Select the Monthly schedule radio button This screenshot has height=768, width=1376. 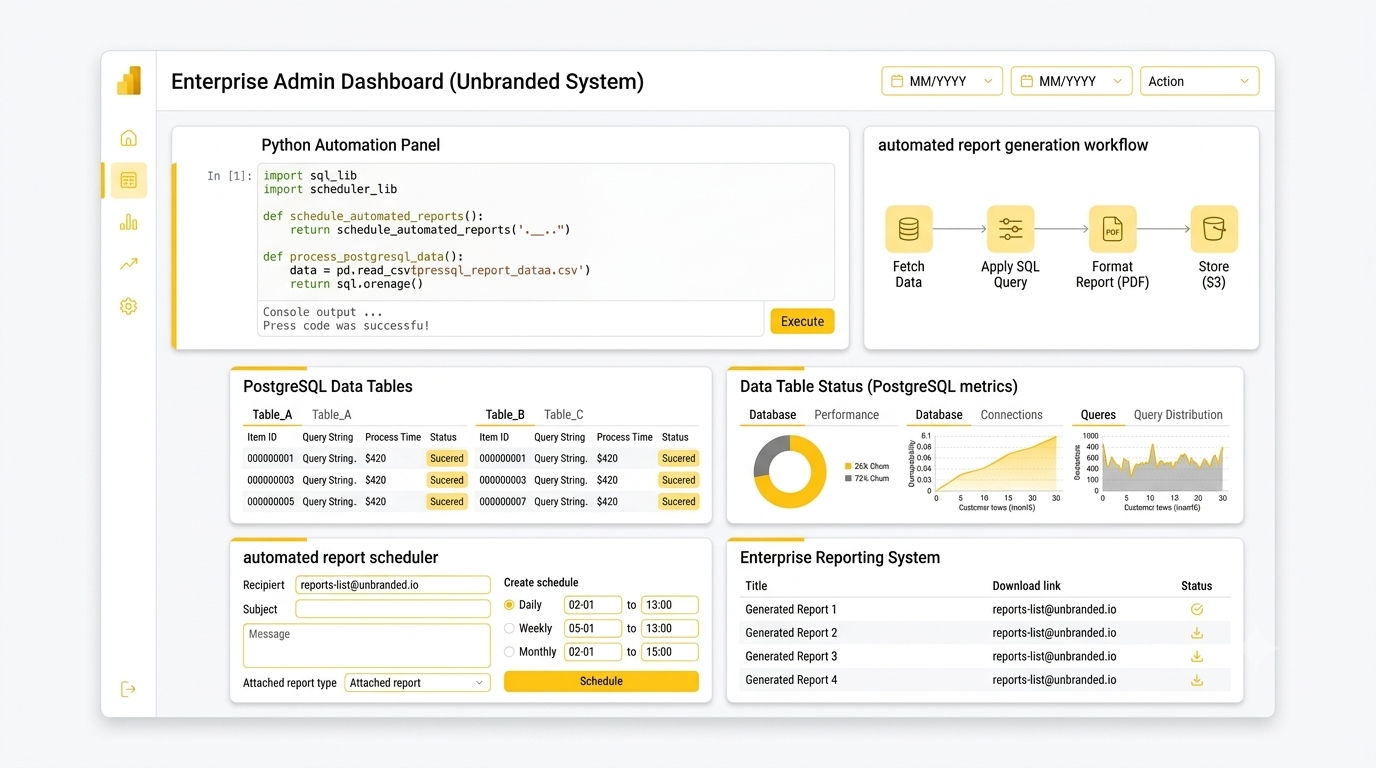pos(509,652)
